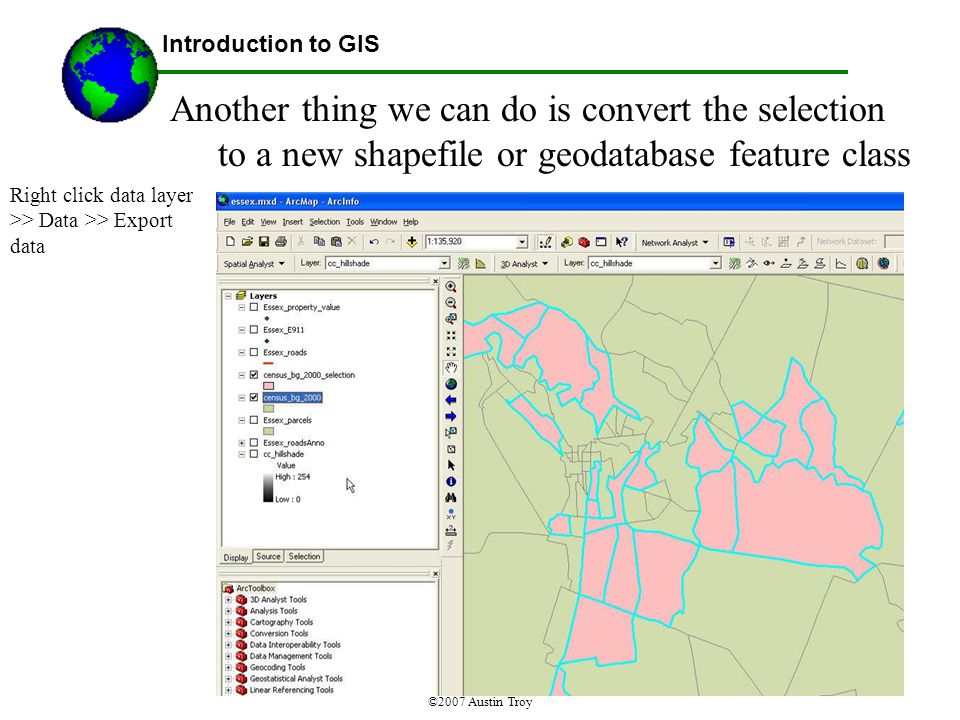Close the table of contents panel
The height and width of the screenshot is (720, 960).
pyautogui.click(x=435, y=282)
